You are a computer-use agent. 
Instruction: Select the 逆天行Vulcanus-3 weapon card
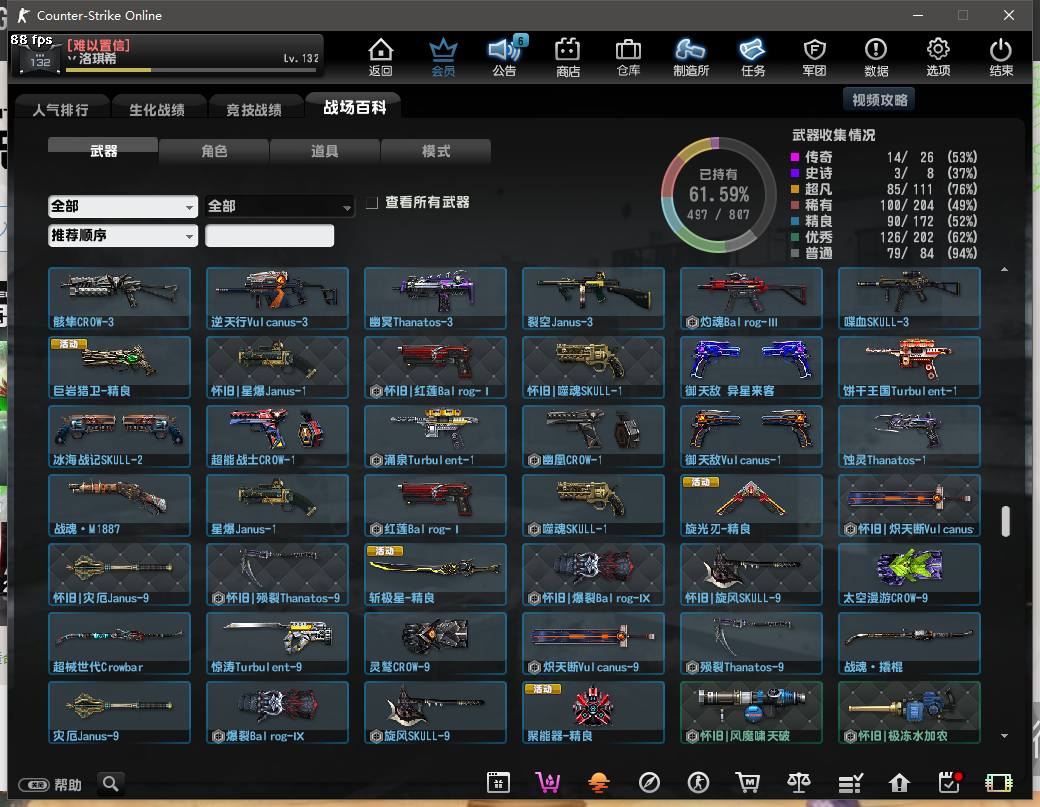click(277, 298)
